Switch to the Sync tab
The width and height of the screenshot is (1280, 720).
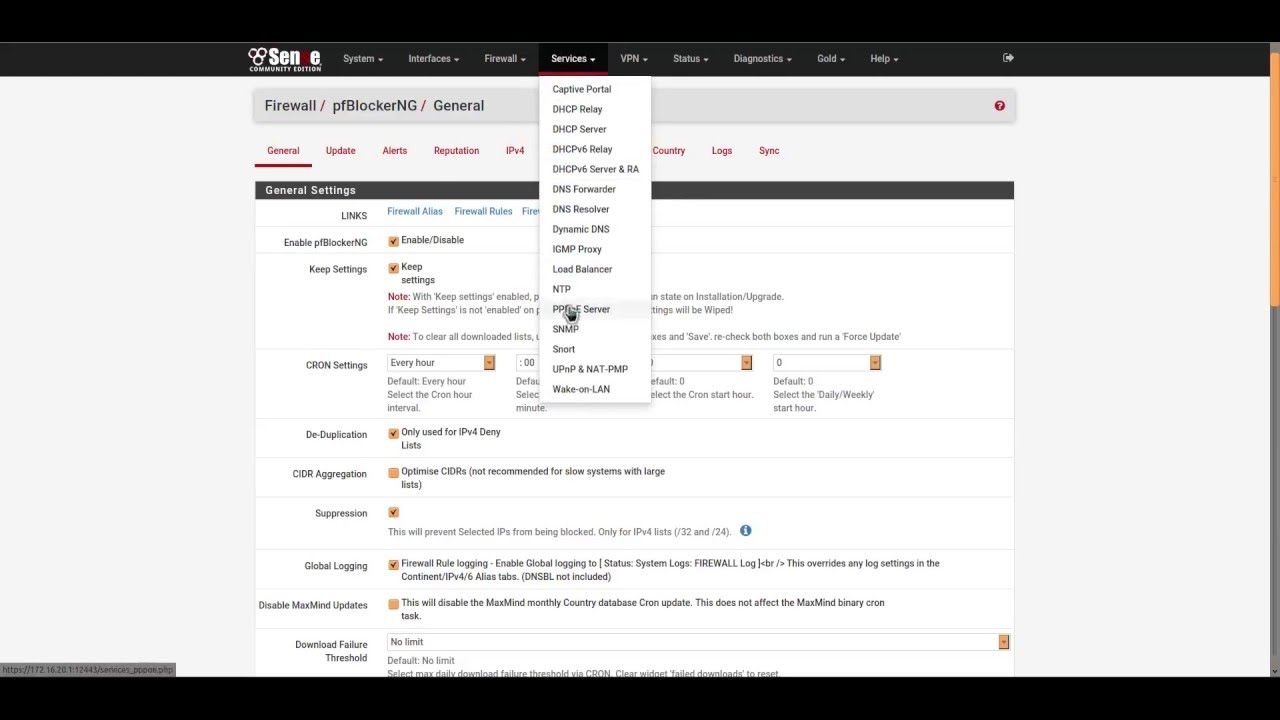point(769,151)
